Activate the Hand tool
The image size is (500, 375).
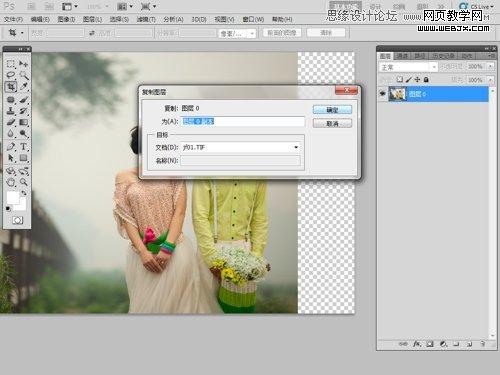point(11,182)
